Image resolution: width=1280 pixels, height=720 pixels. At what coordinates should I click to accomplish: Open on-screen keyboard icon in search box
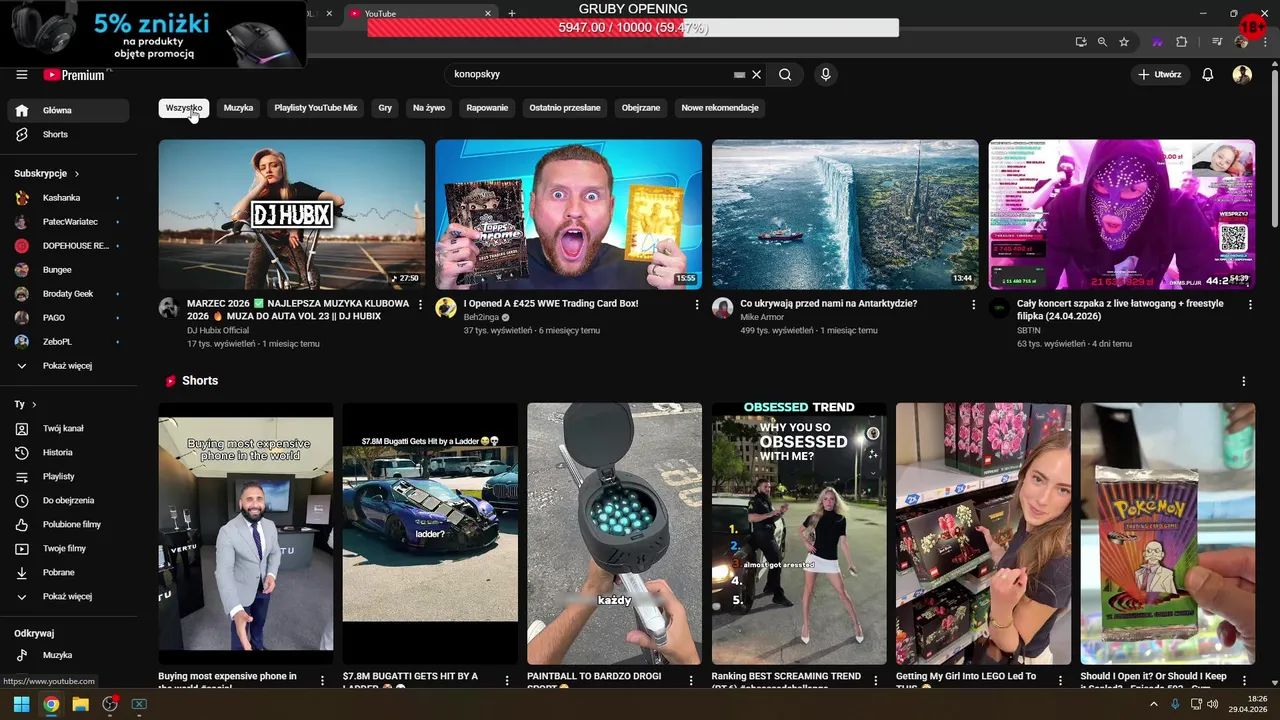click(739, 74)
